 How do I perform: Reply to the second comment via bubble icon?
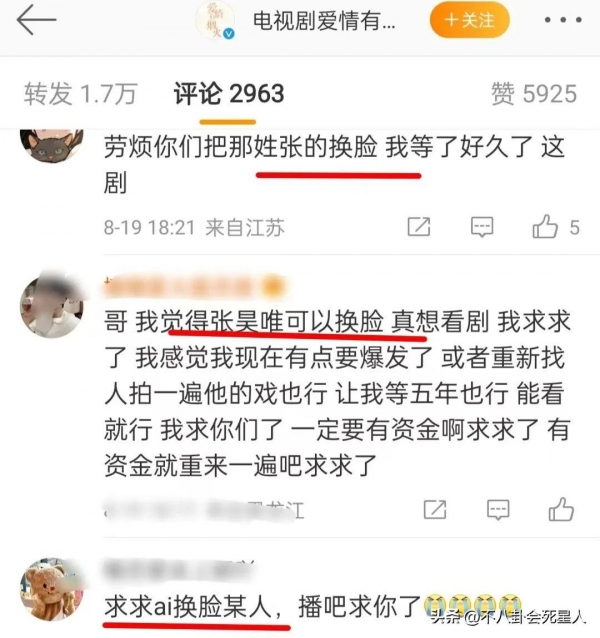[x=498, y=509]
